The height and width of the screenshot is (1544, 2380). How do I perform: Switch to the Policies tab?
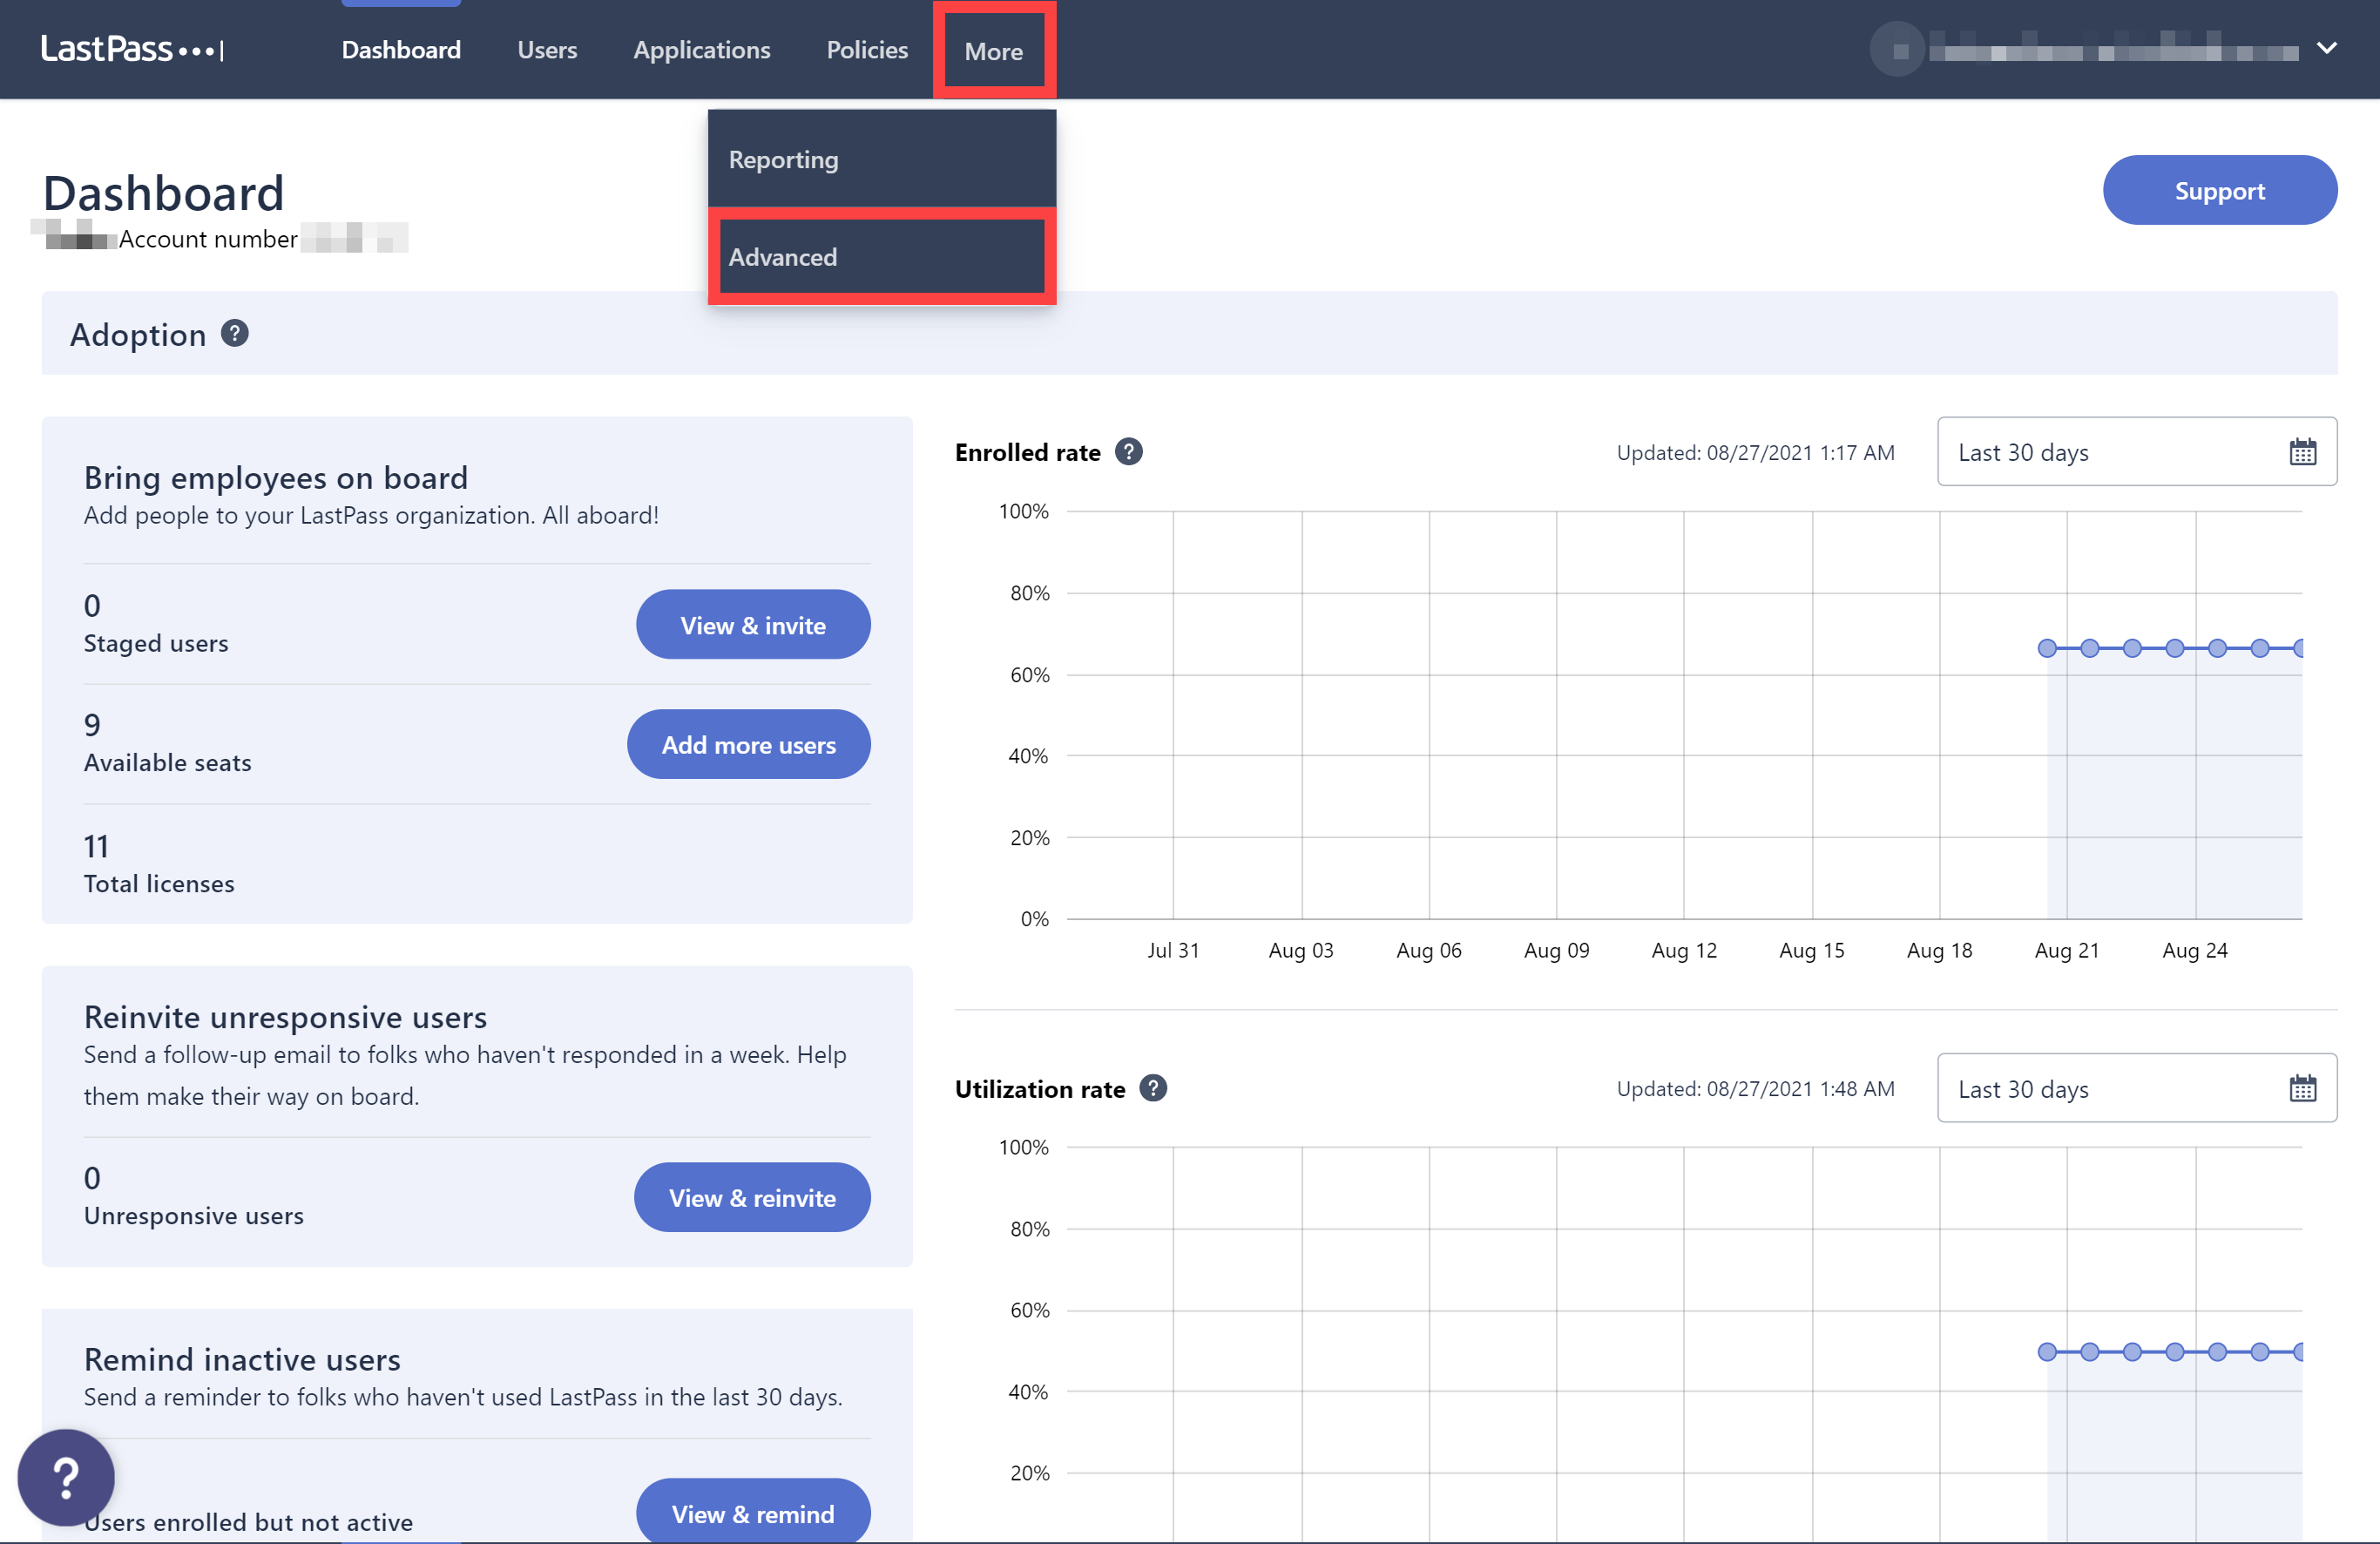pyautogui.click(x=866, y=50)
